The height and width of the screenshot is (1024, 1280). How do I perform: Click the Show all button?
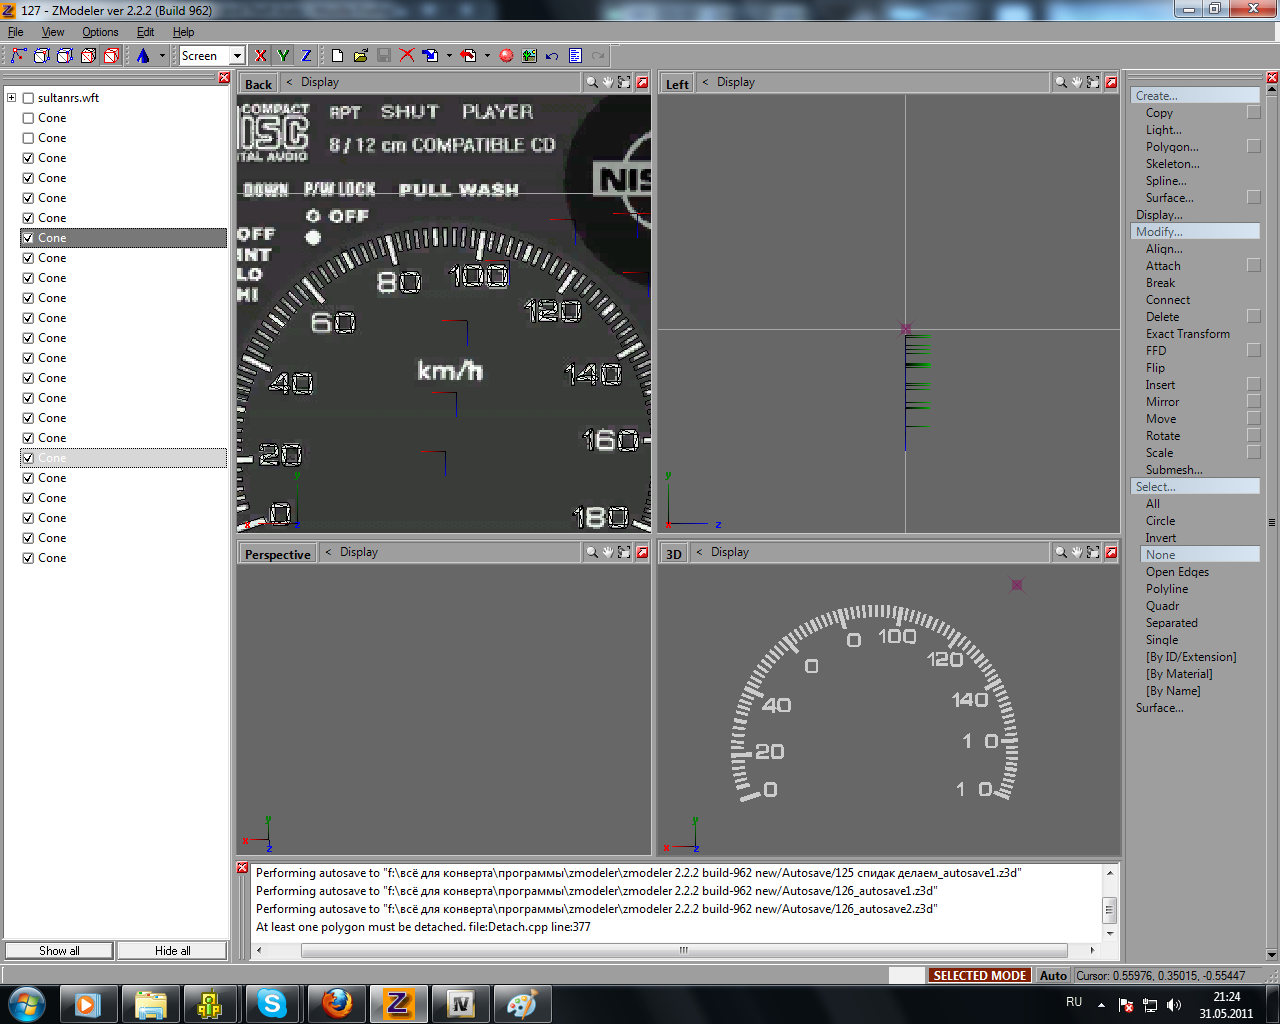tap(59, 951)
